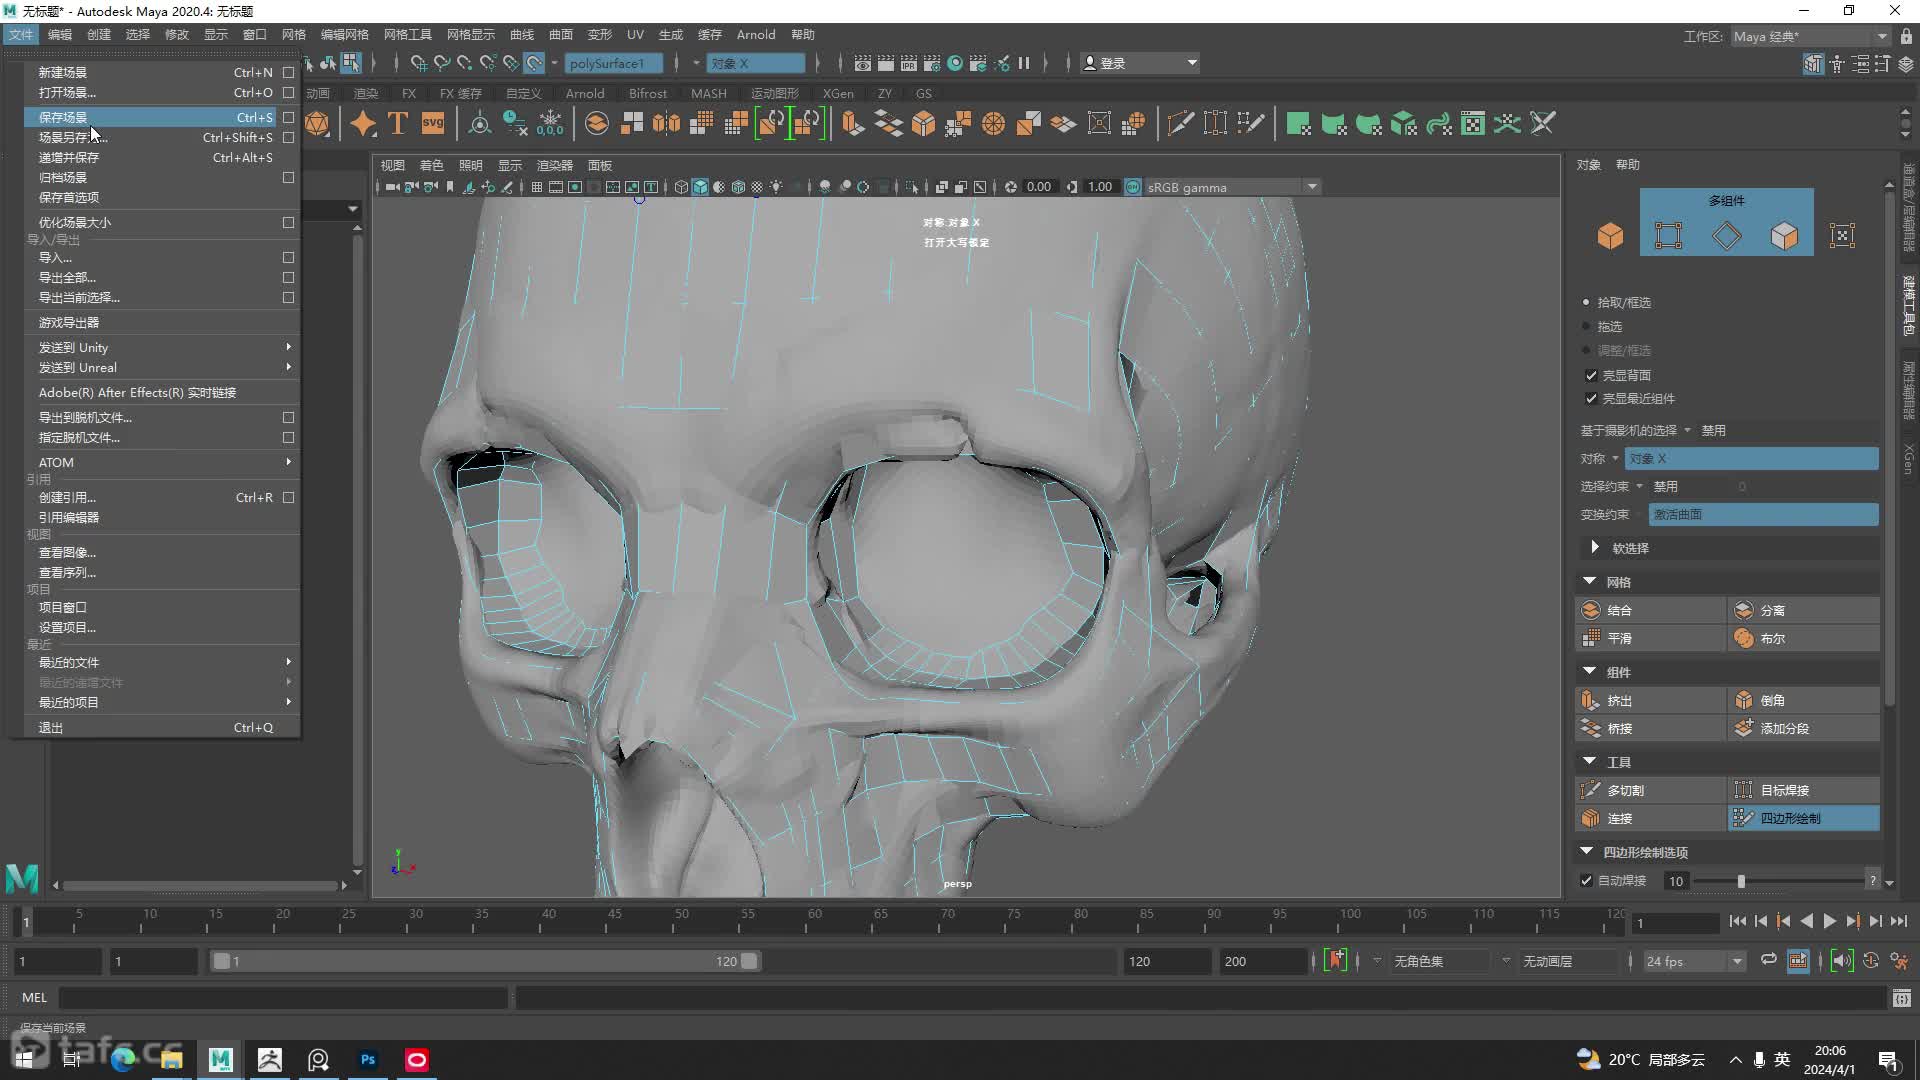Screen dimensions: 1920x1080
Task: Select UV component mode icon
Action: click(x=1842, y=236)
